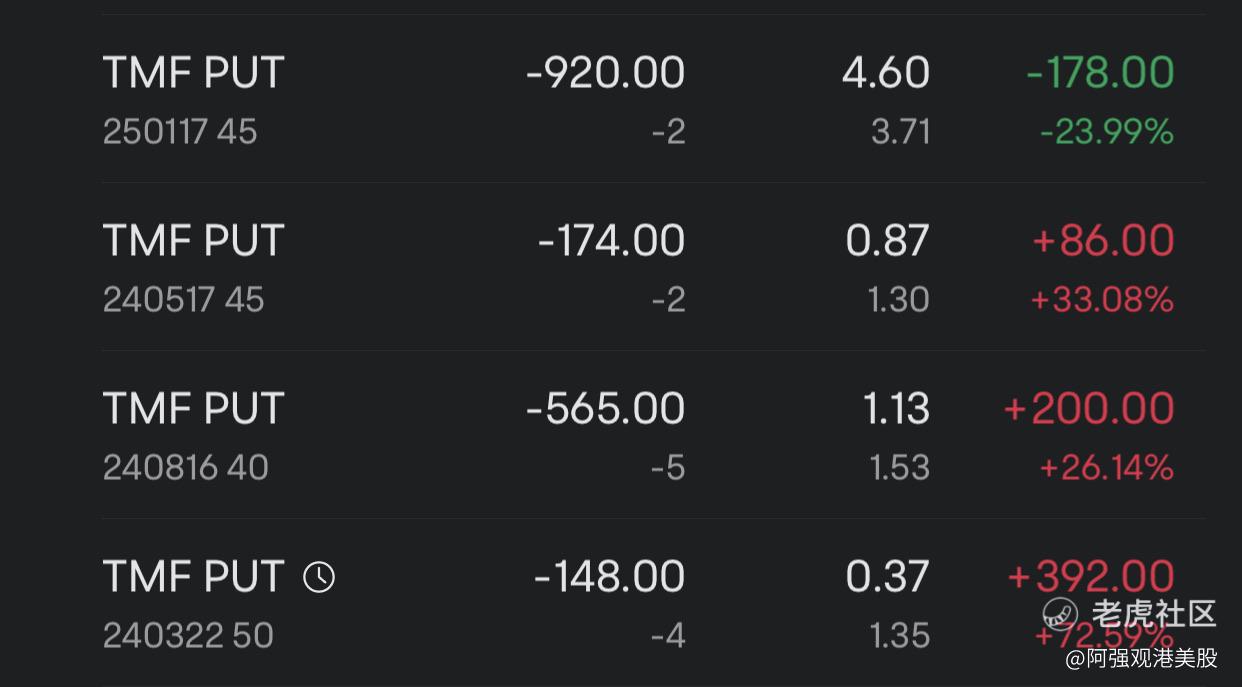Tap the -148.00 market value
Image resolution: width=1242 pixels, height=687 pixels.
pyautogui.click(x=610, y=577)
